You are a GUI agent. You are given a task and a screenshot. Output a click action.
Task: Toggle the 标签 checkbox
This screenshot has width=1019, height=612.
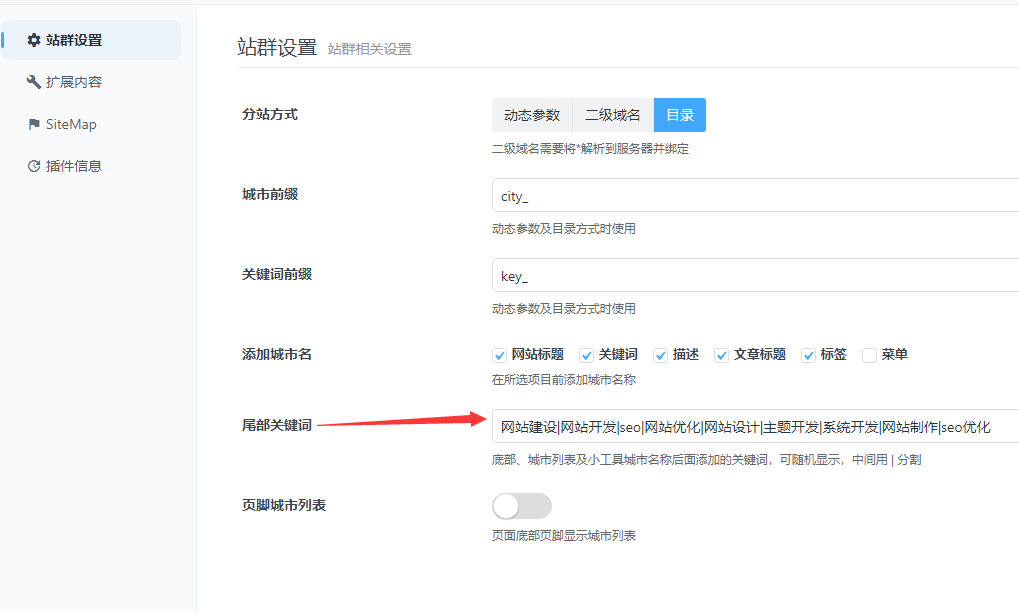tap(808, 355)
